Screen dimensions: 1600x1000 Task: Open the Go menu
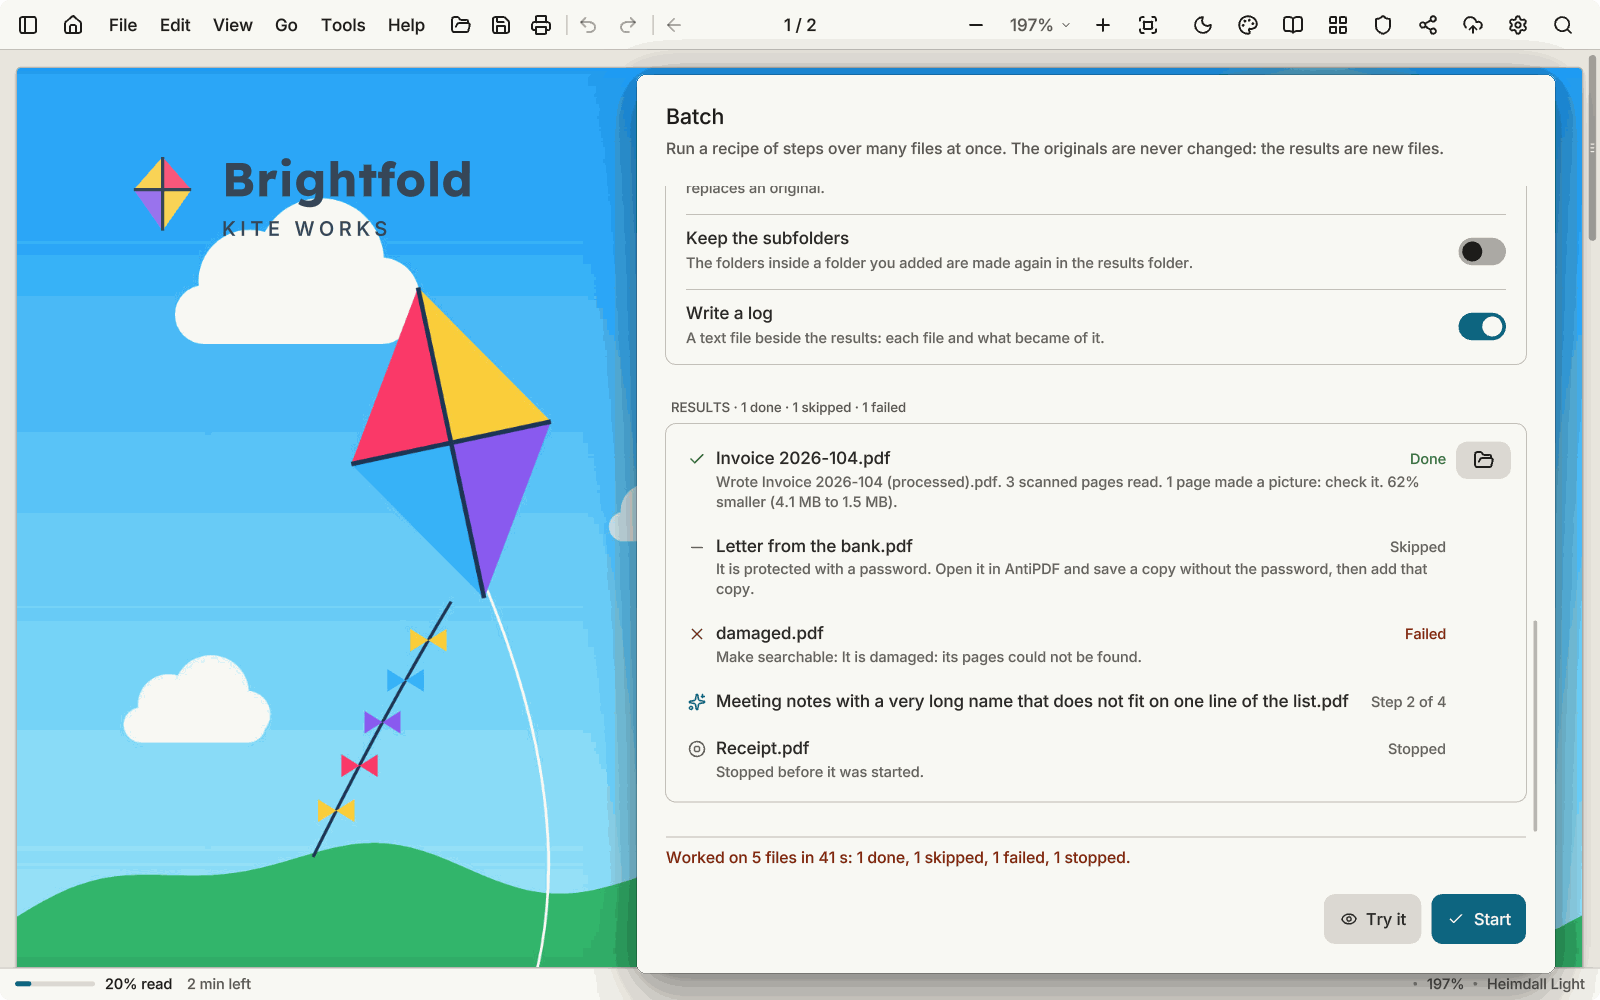click(x=286, y=25)
